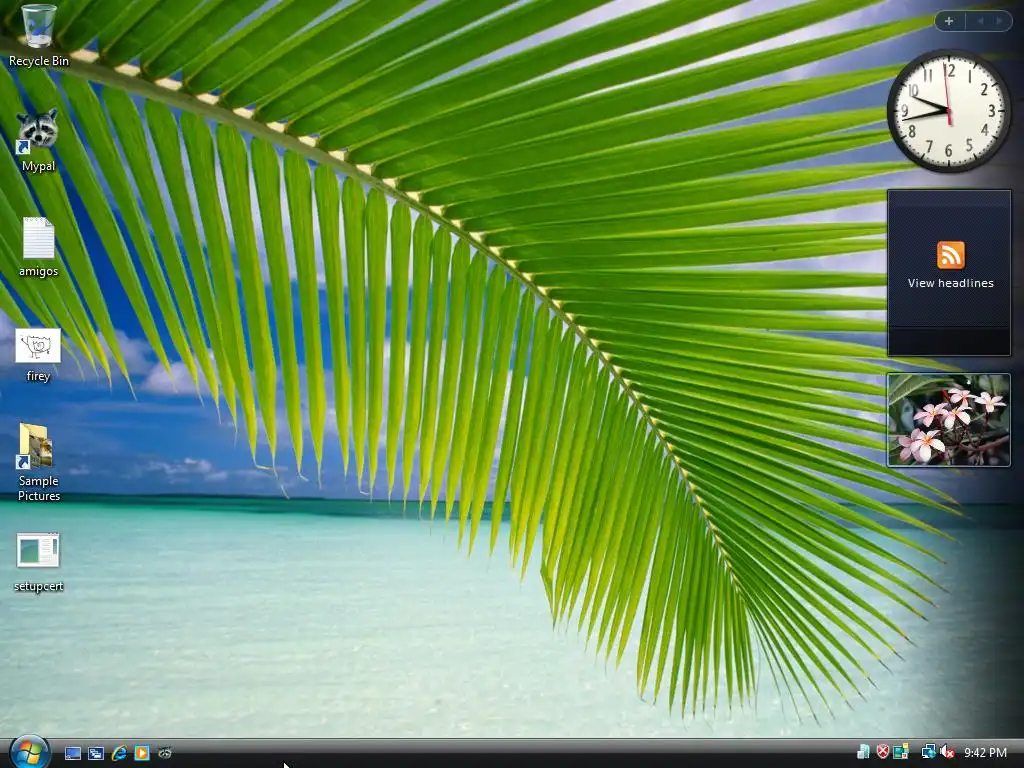Image resolution: width=1024 pixels, height=768 pixels.
Task: Click the 9:42 PM taskbar clock
Action: (x=985, y=753)
